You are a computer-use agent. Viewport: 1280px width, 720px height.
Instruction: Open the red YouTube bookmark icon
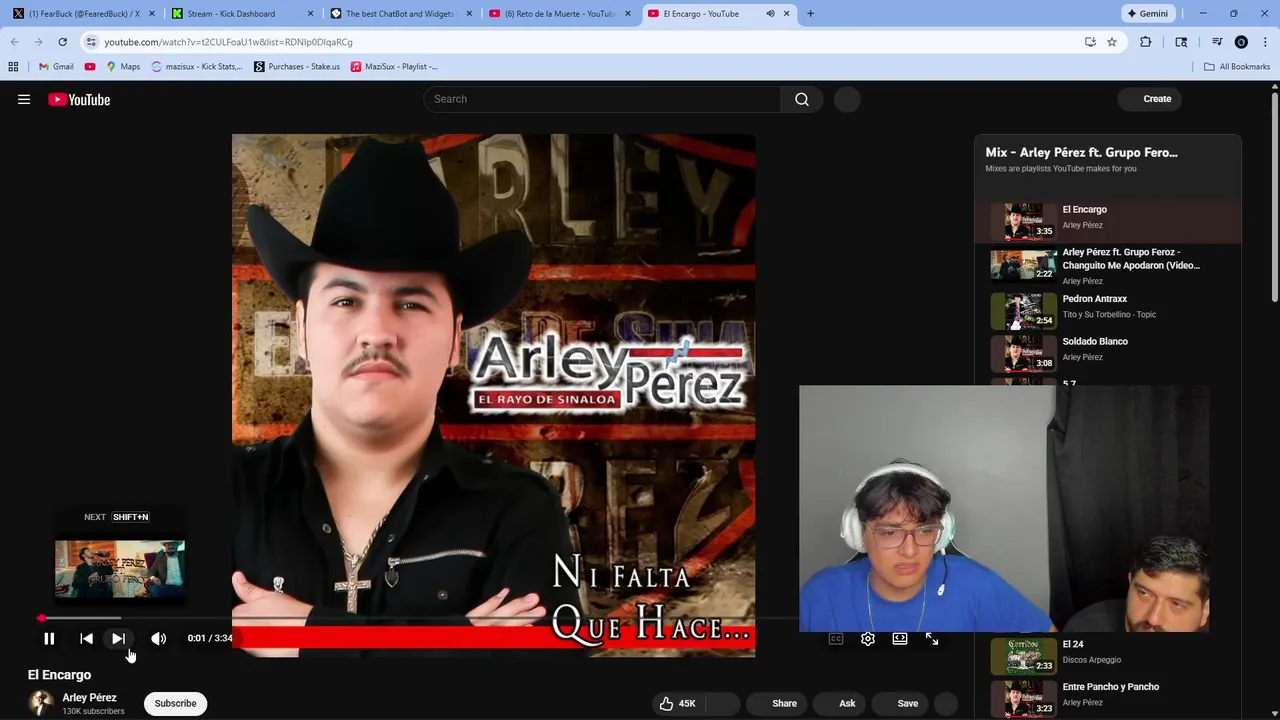(90, 67)
